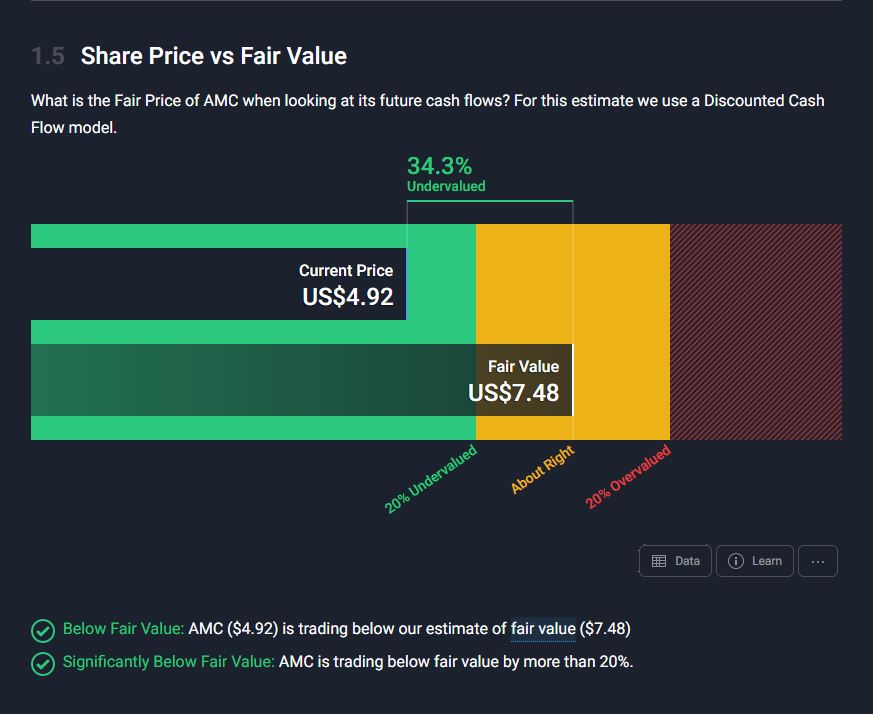Click the '20% Undervalued' axis label
Viewport: 873px width, 714px height.
coord(431,480)
